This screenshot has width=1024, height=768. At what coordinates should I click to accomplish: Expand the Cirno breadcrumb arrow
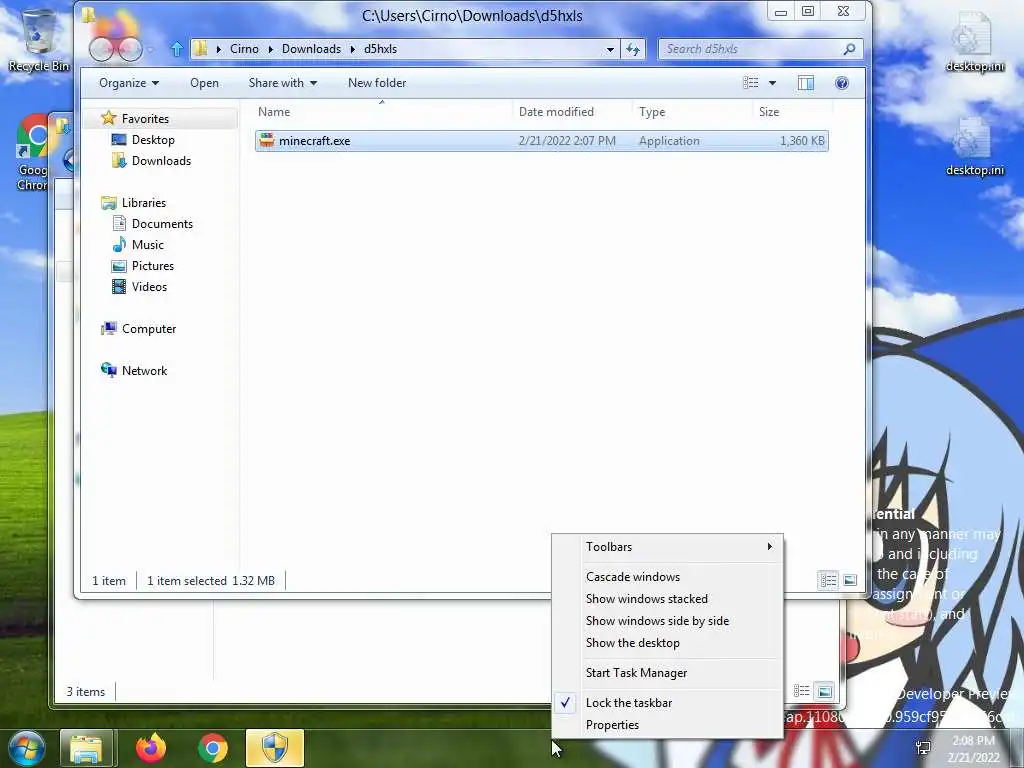point(270,49)
